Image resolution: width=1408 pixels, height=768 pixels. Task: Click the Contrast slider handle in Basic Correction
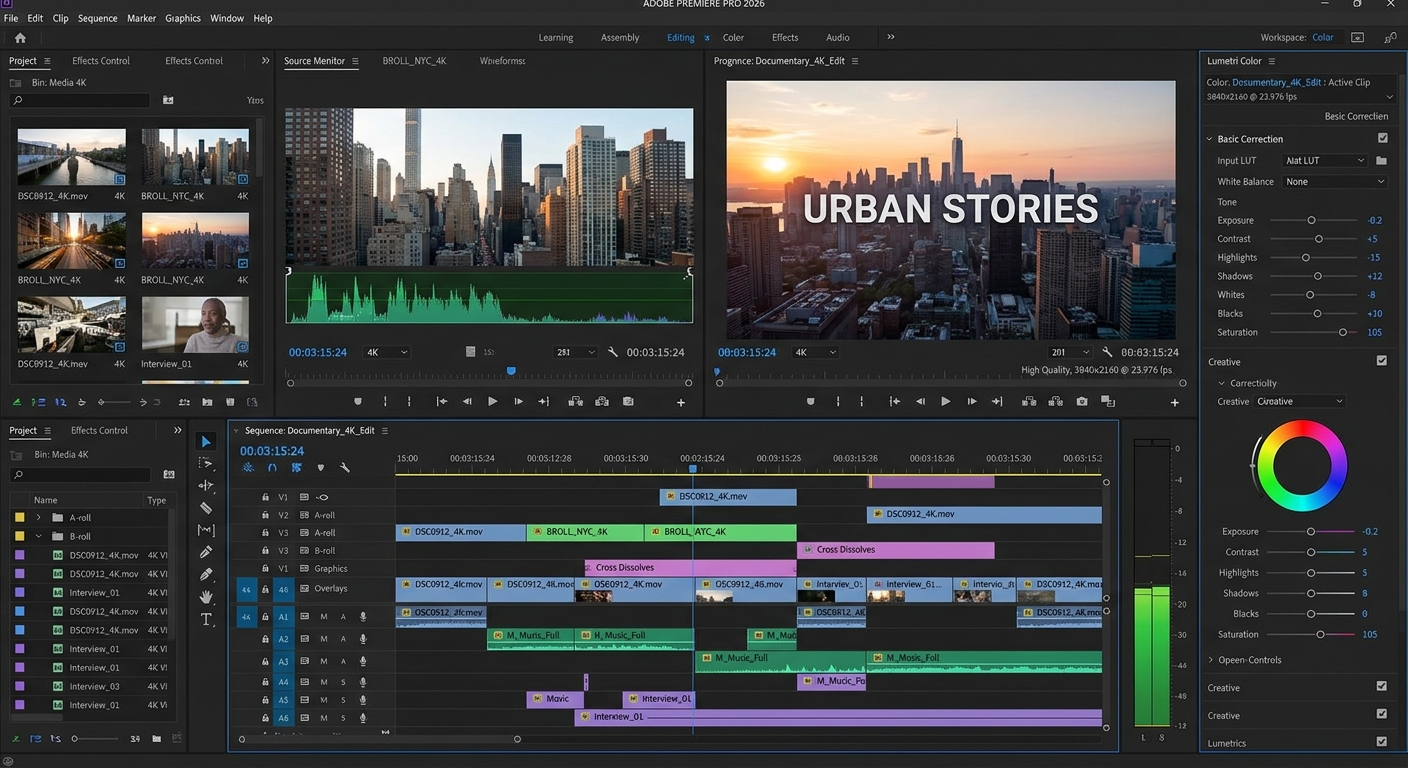[1318, 239]
